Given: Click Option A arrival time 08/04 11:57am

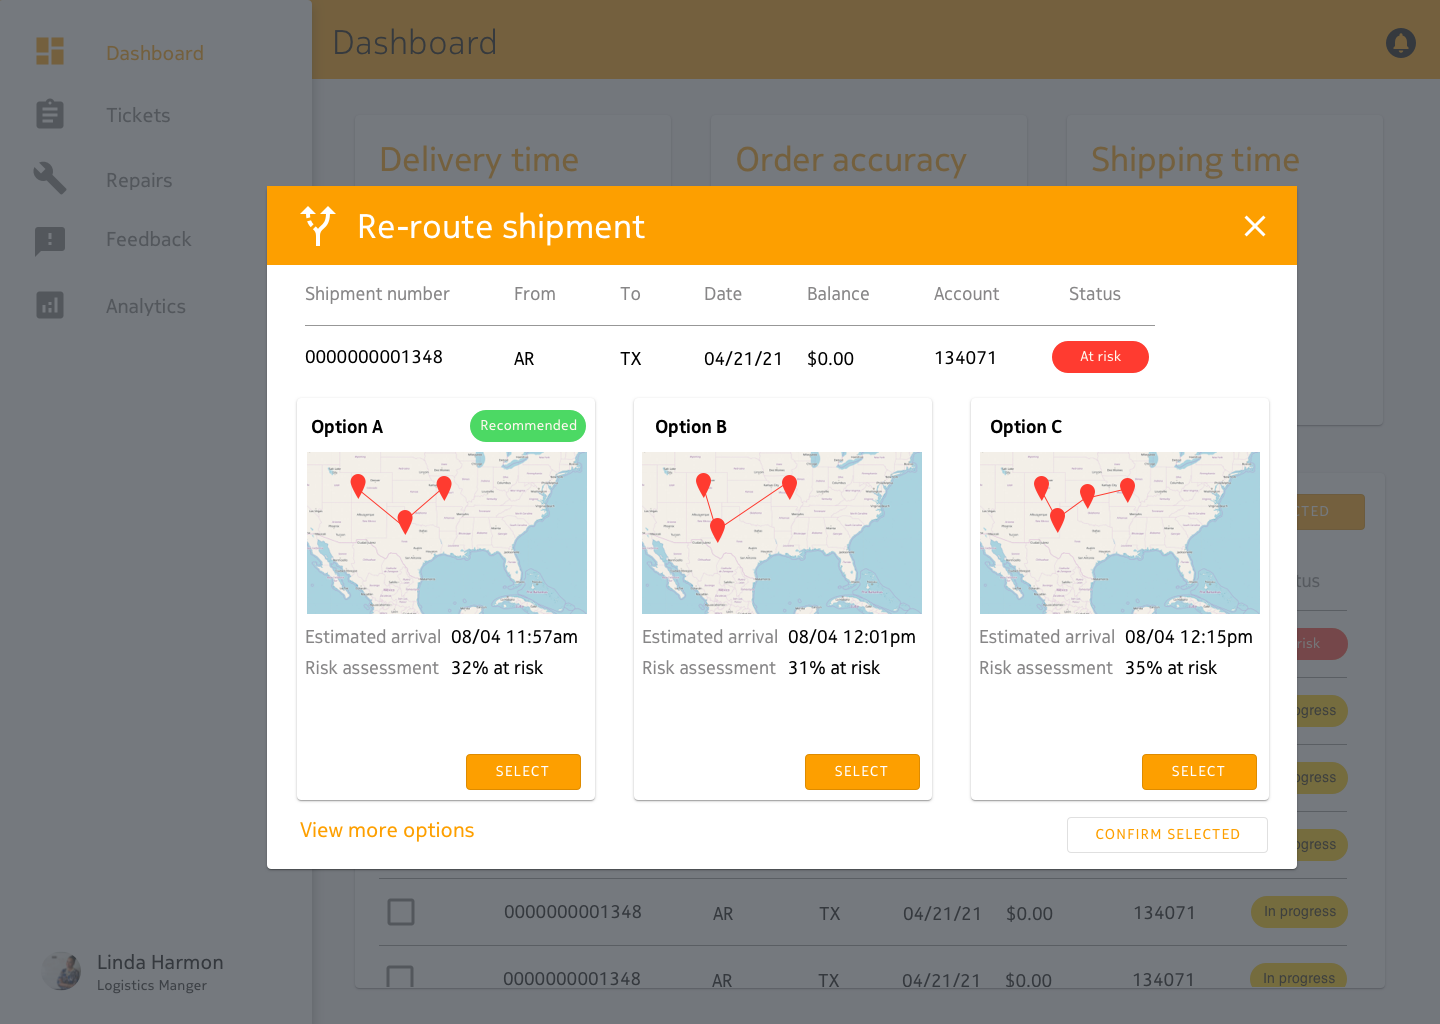Looking at the screenshot, I should pos(514,637).
